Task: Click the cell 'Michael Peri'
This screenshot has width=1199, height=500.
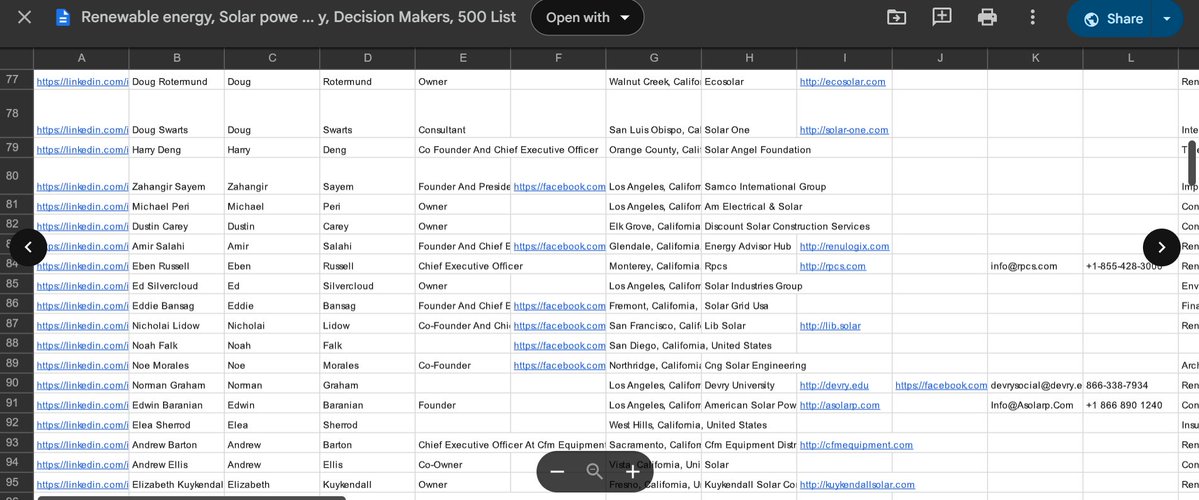Action: pyautogui.click(x=176, y=205)
